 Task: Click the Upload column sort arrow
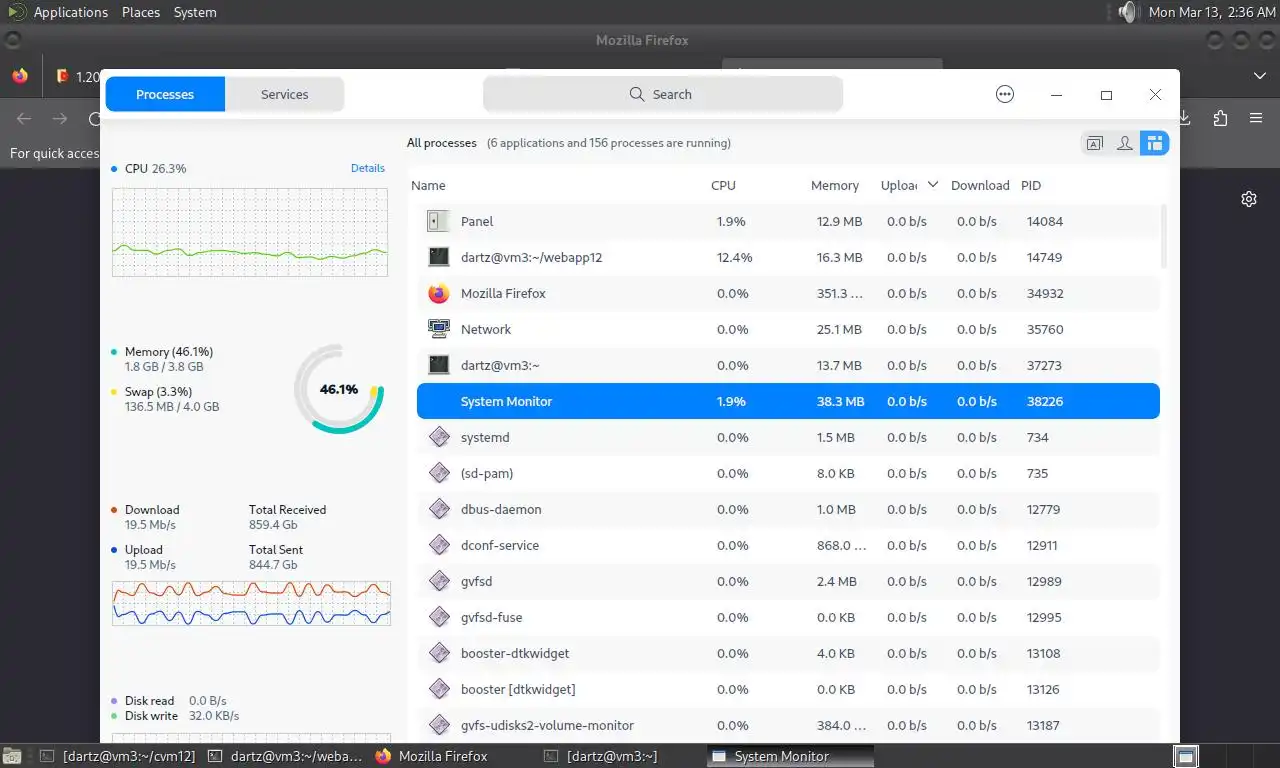[x=933, y=185]
